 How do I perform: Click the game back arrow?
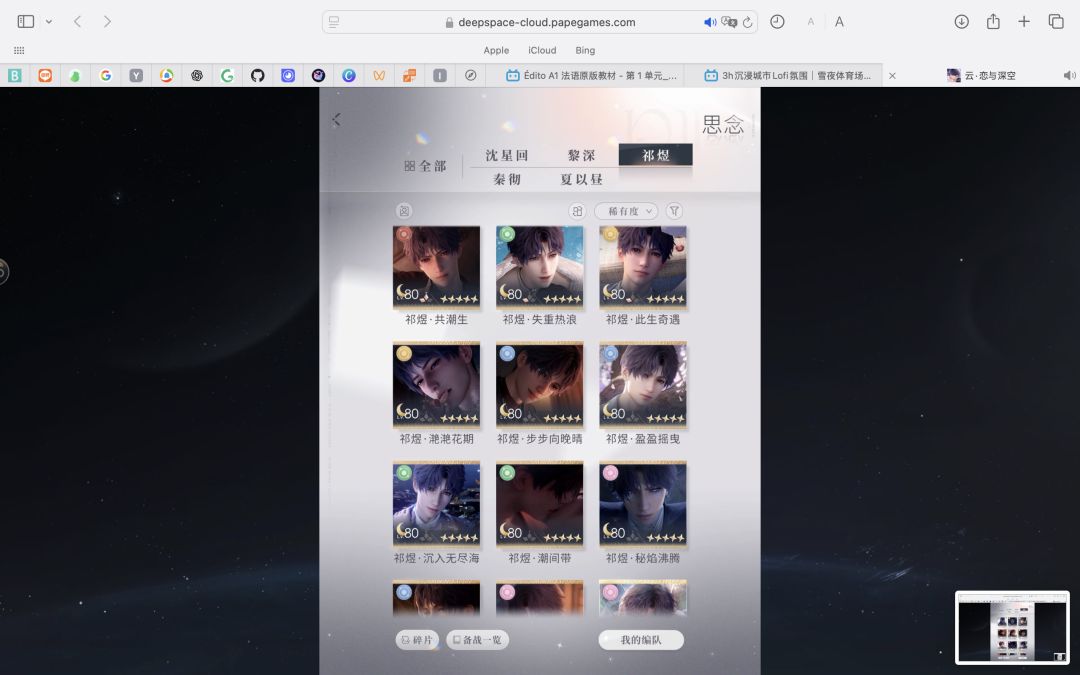pyautogui.click(x=336, y=120)
